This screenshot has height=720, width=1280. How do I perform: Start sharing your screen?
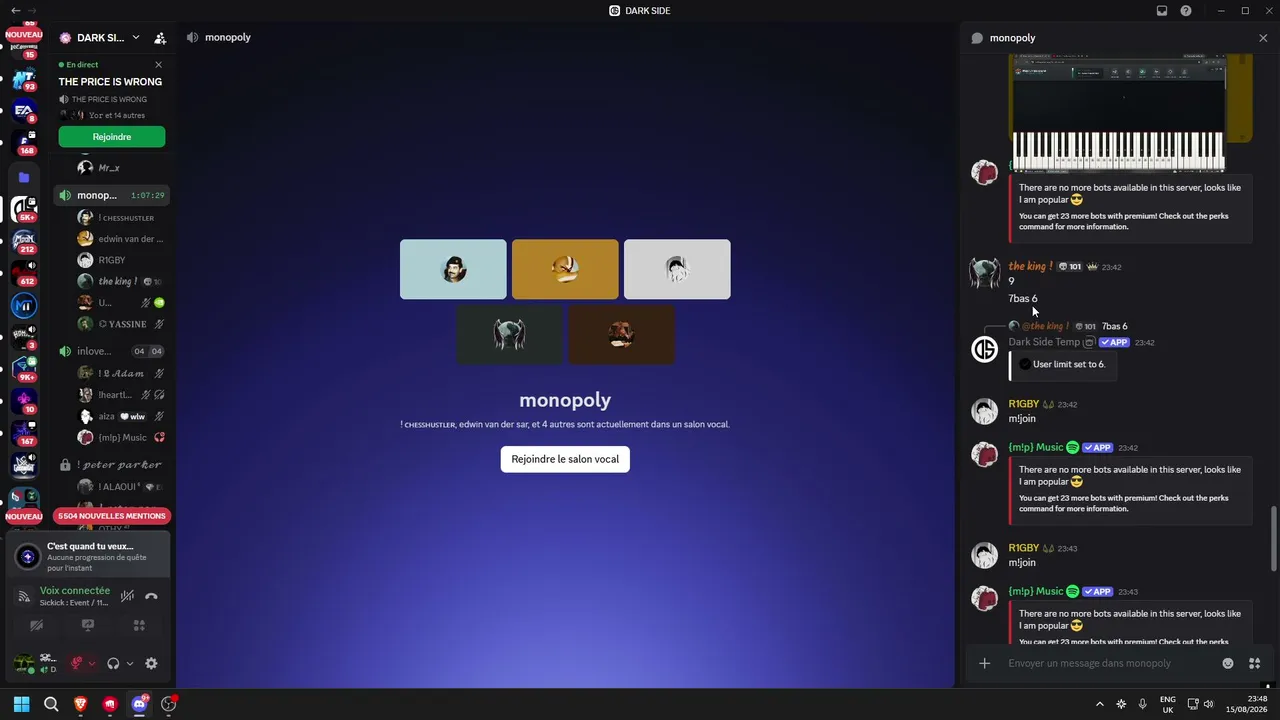pyautogui.click(x=88, y=626)
